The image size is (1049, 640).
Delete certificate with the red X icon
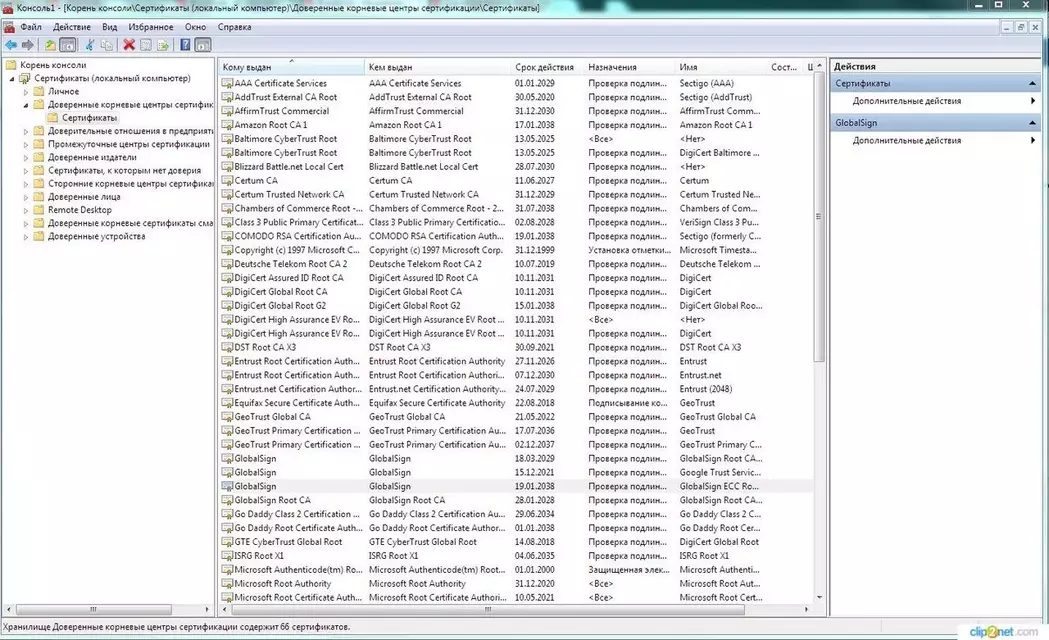(x=129, y=45)
